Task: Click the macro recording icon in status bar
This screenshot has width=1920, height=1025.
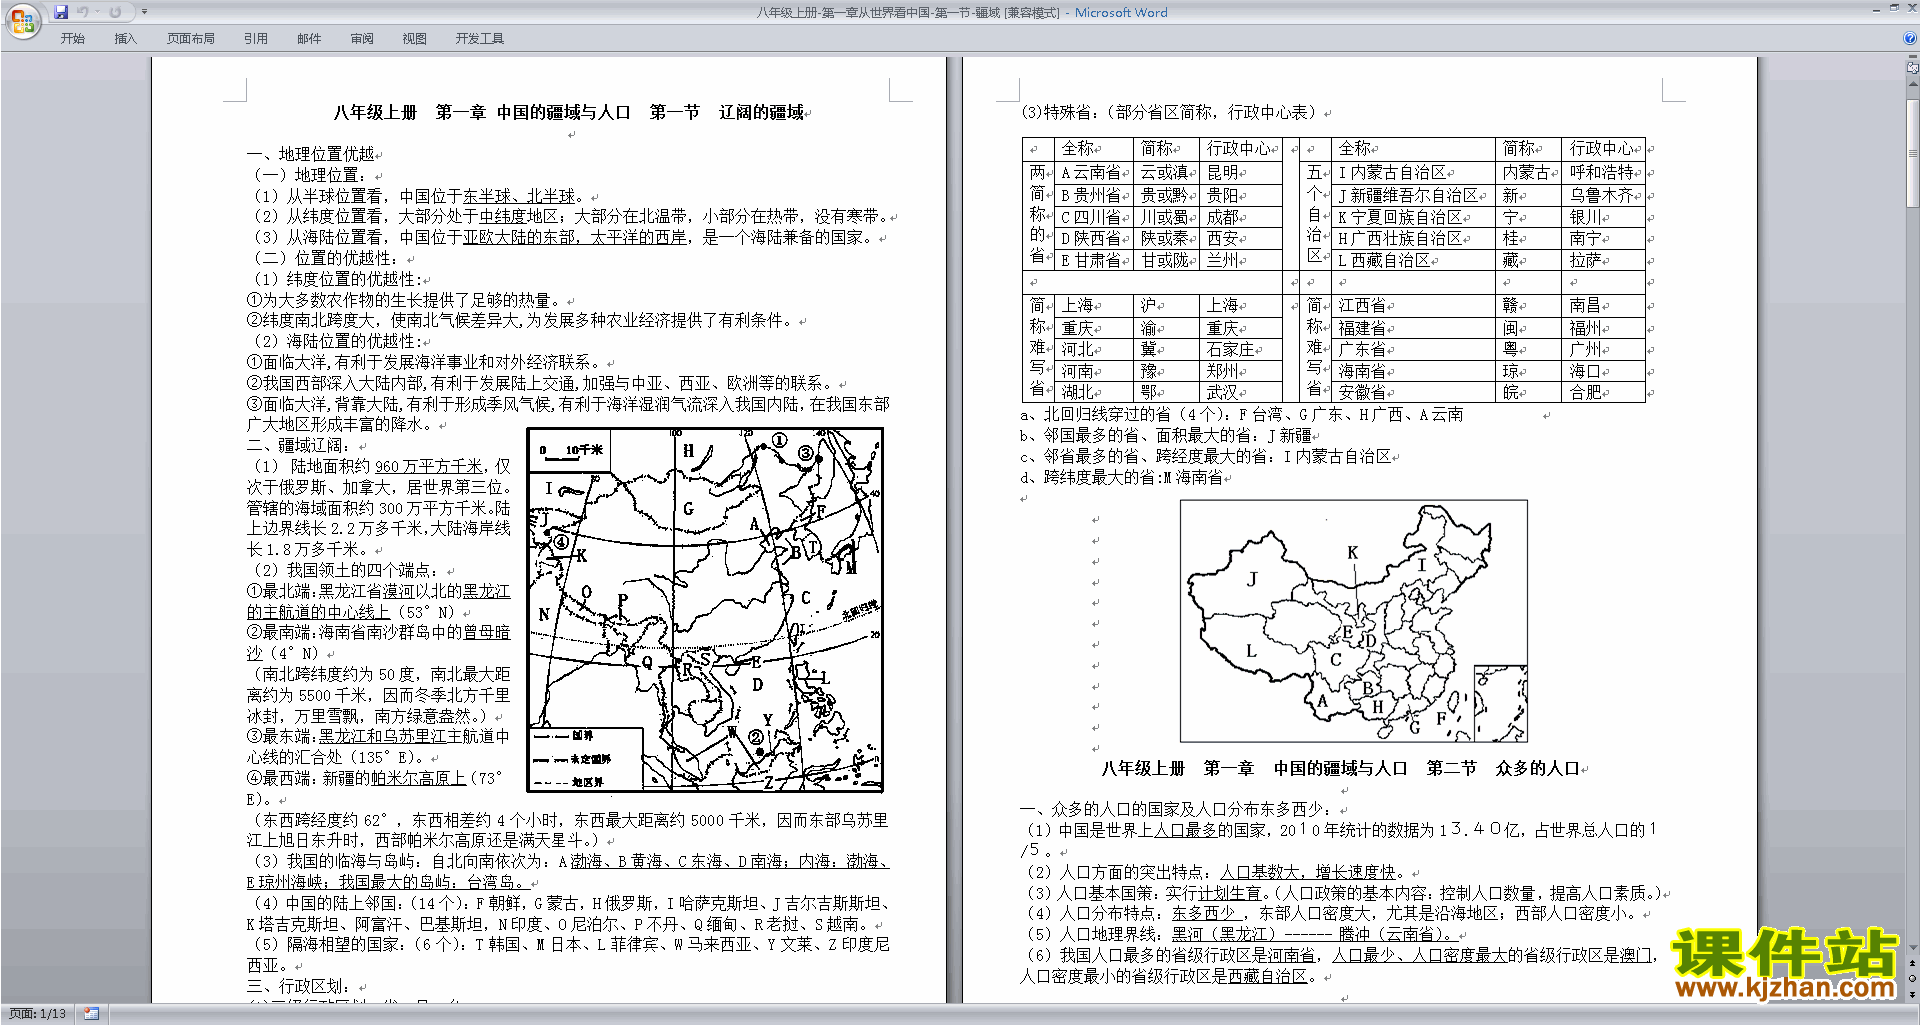Action: coord(92,1014)
